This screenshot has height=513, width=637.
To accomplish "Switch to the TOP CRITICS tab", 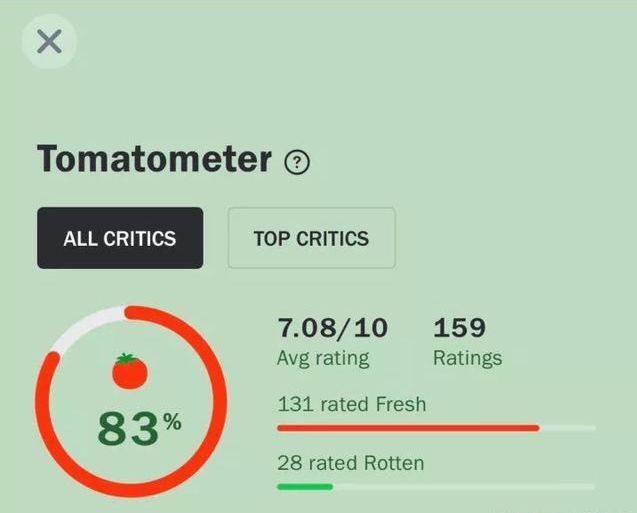I will 312,238.
